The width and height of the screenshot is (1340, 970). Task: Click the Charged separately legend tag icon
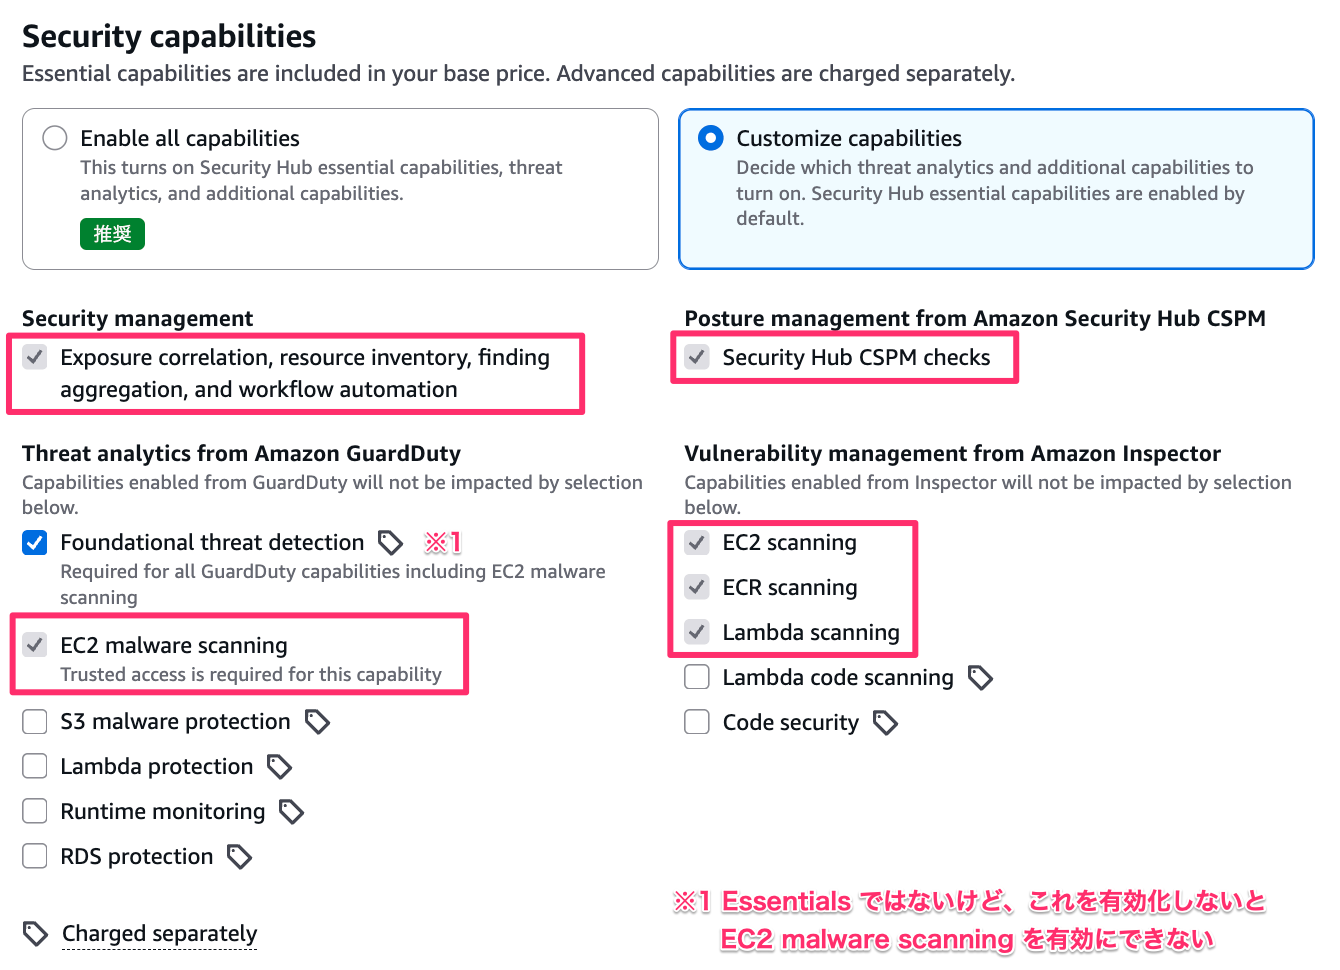(35, 934)
